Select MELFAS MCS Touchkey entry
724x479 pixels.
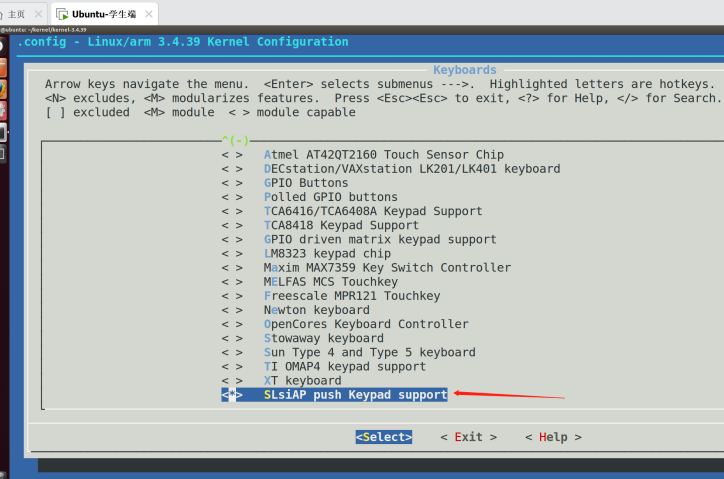[331, 282]
